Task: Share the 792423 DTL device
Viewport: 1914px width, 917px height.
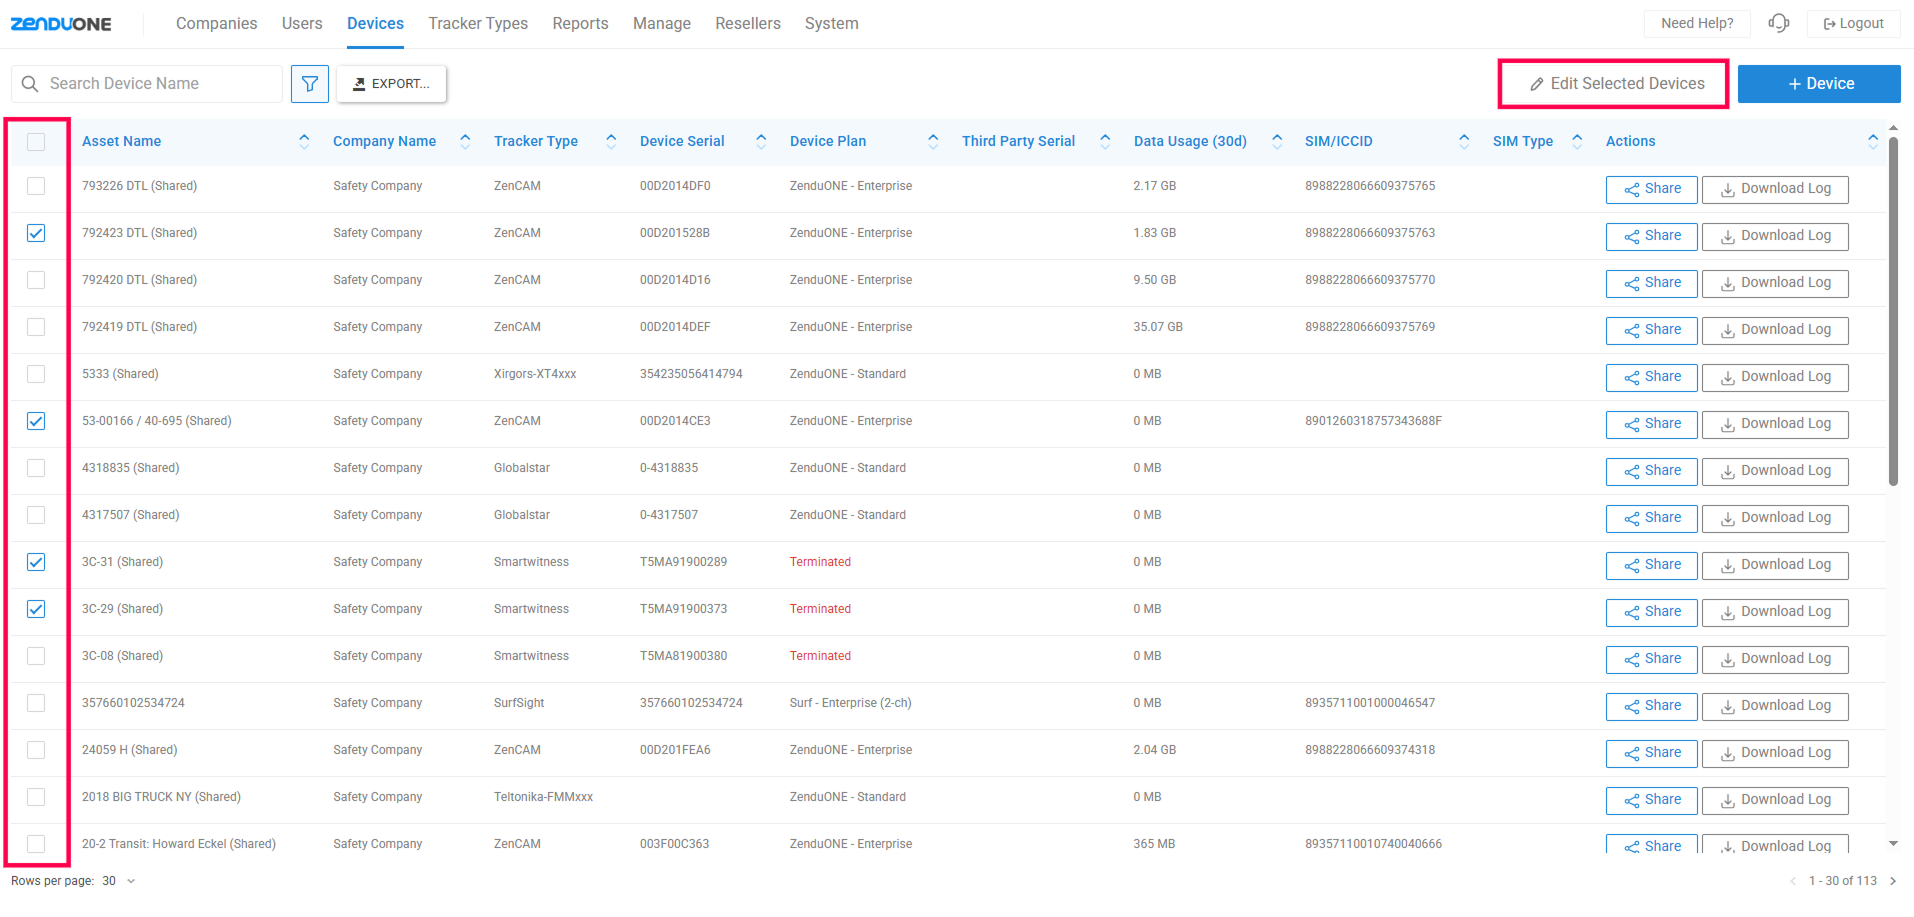Action: pos(1651,236)
